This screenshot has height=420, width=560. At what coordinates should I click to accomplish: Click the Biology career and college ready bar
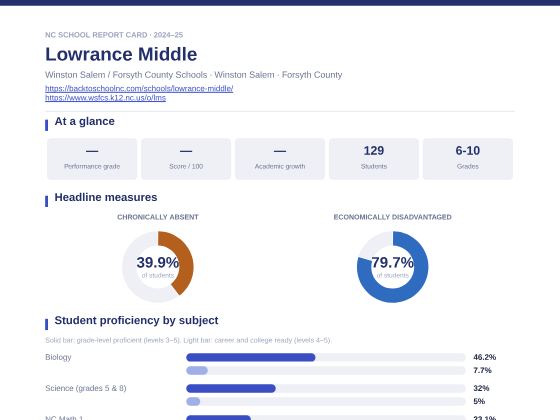pos(326,370)
